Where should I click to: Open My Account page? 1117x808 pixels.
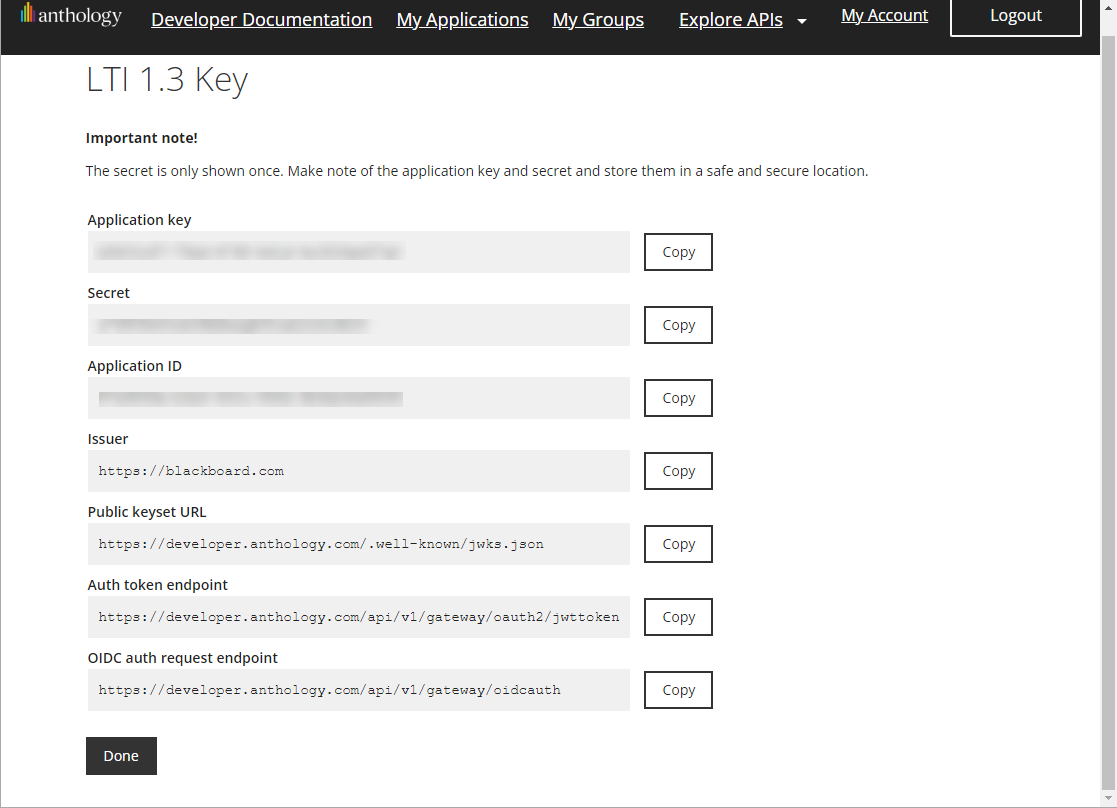point(884,15)
